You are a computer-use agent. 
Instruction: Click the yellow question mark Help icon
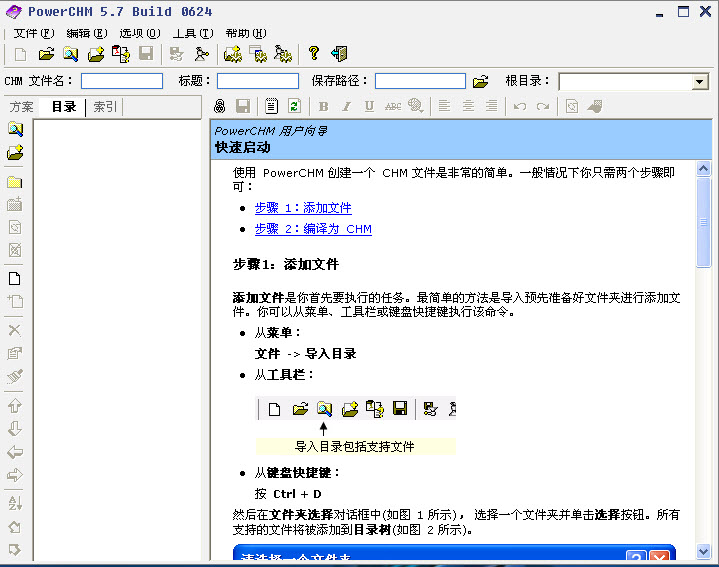click(313, 54)
